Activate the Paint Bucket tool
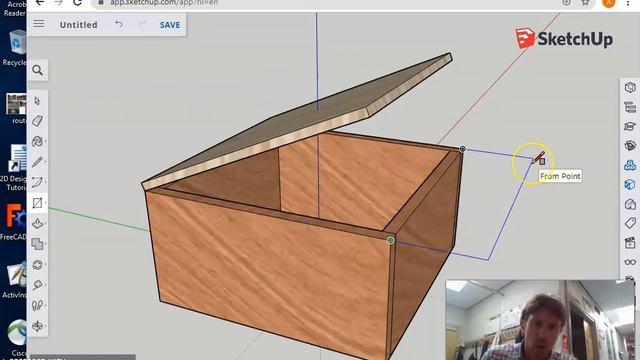The width and height of the screenshot is (640, 360). [x=38, y=142]
